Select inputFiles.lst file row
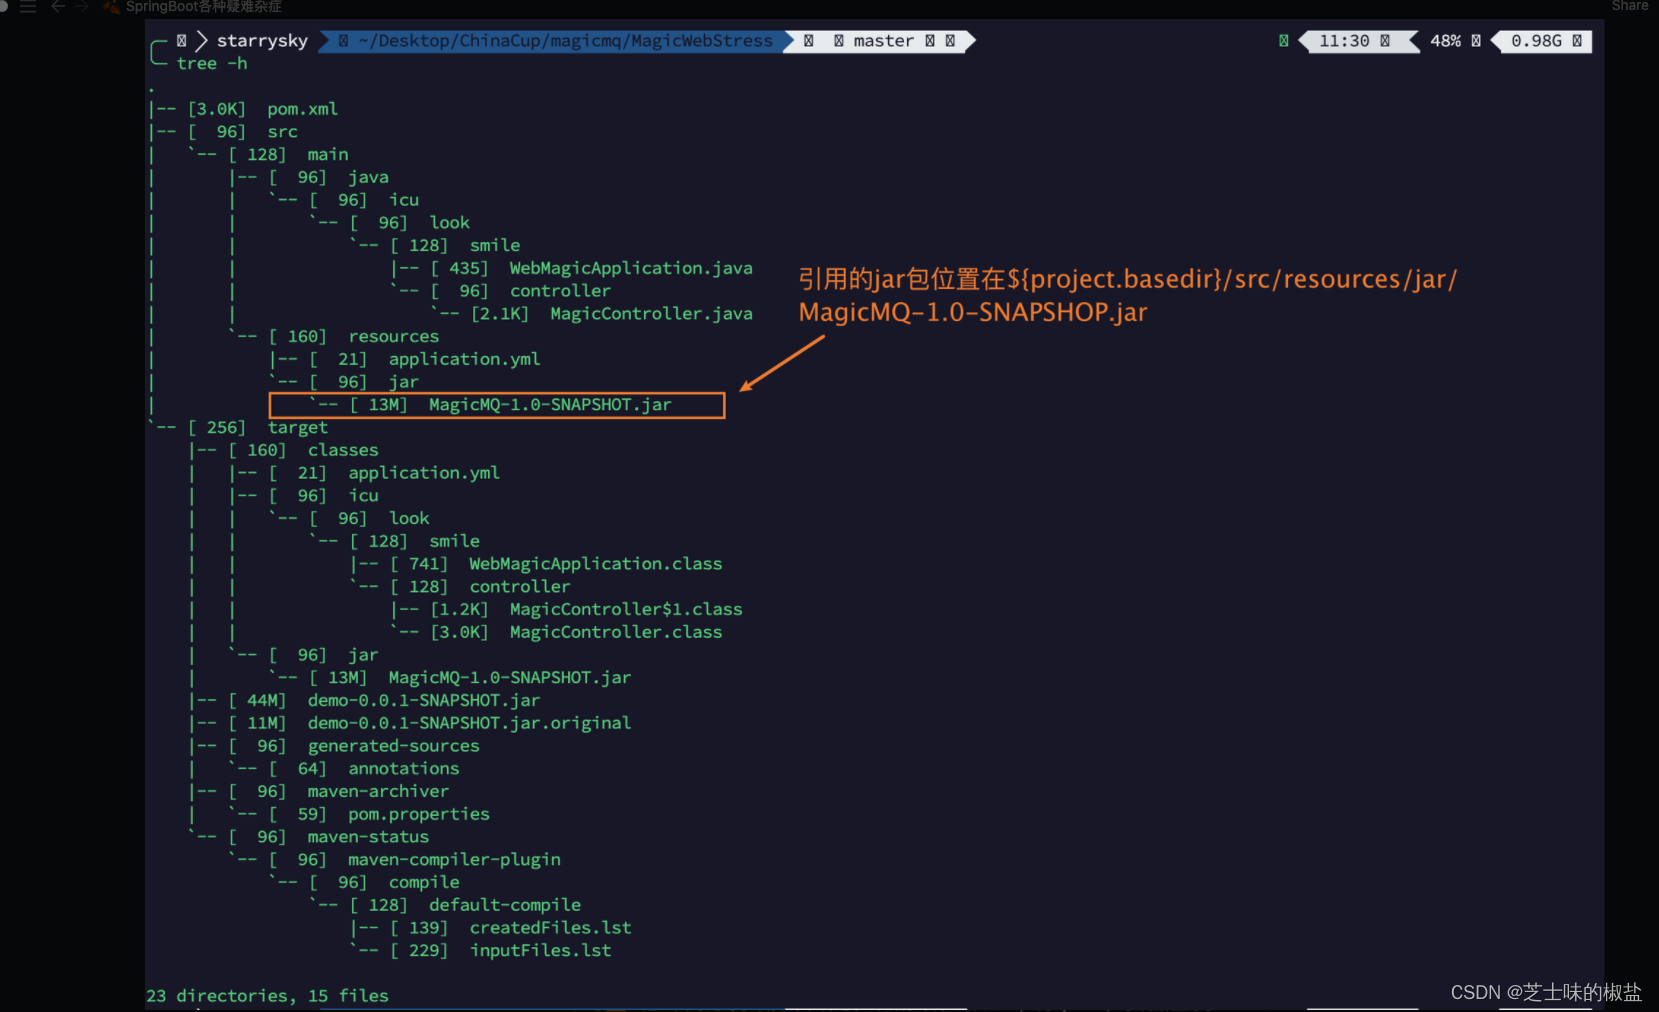The image size is (1659, 1012). (x=481, y=951)
